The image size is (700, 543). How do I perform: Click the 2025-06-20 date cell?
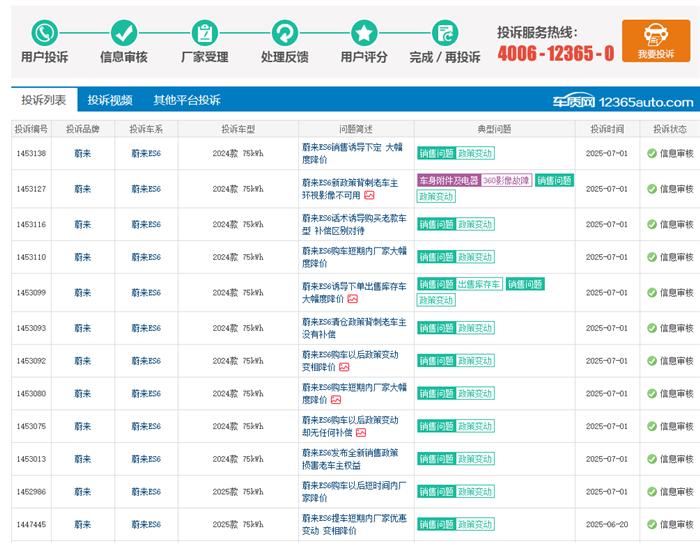click(607, 524)
